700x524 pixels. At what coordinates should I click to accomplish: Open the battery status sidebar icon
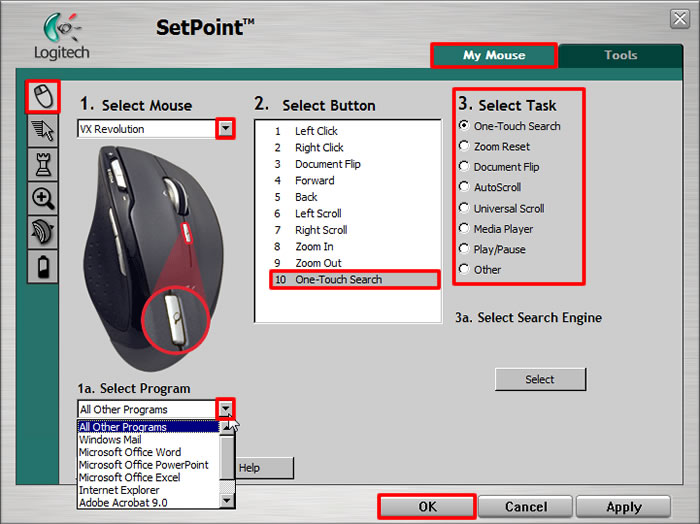[x=43, y=266]
